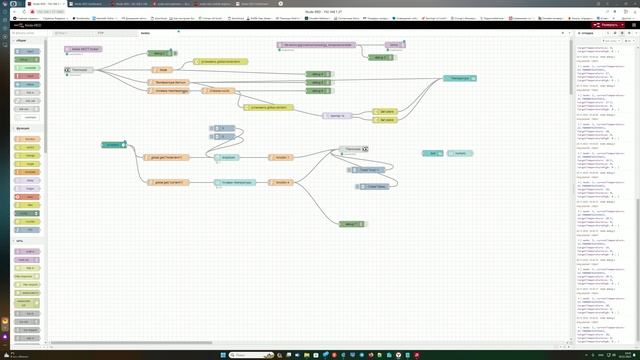This screenshot has height=360, width=640.
Task: Click the canvas horizontal scrollbar
Action: (x=131, y=343)
